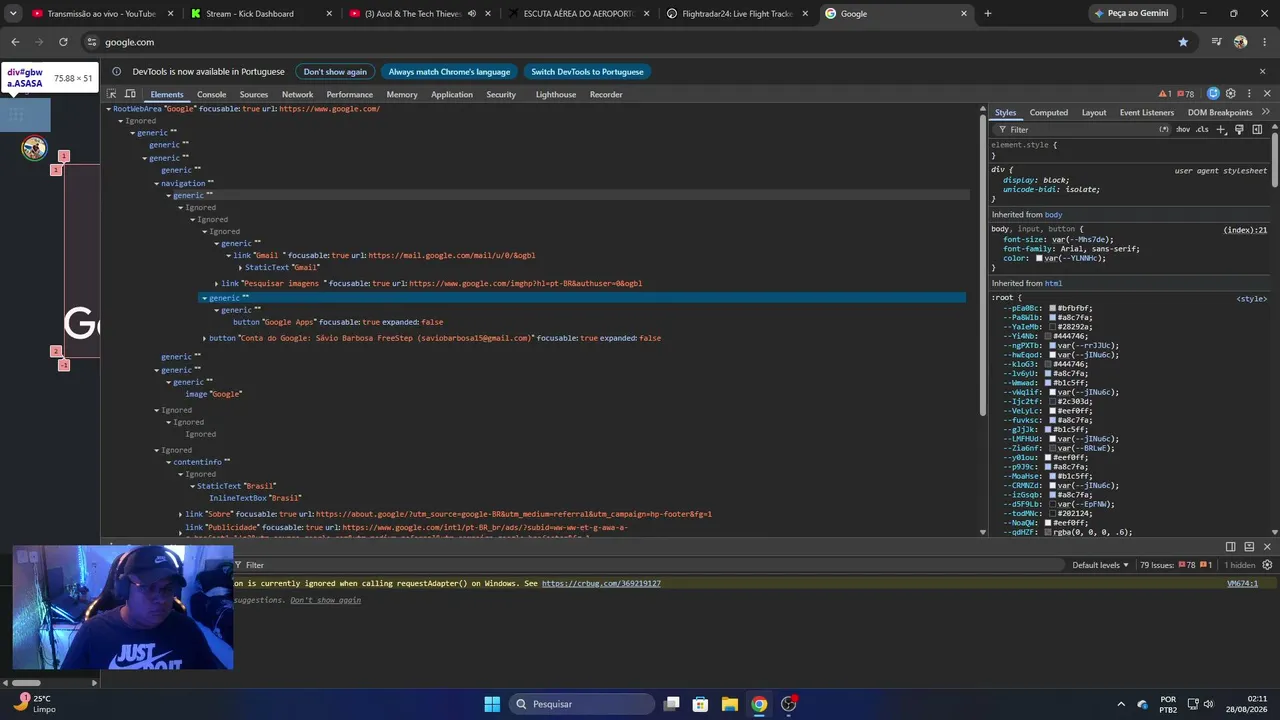This screenshot has width=1280, height=720.
Task: Open Chrome from the taskbar
Action: 759,704
